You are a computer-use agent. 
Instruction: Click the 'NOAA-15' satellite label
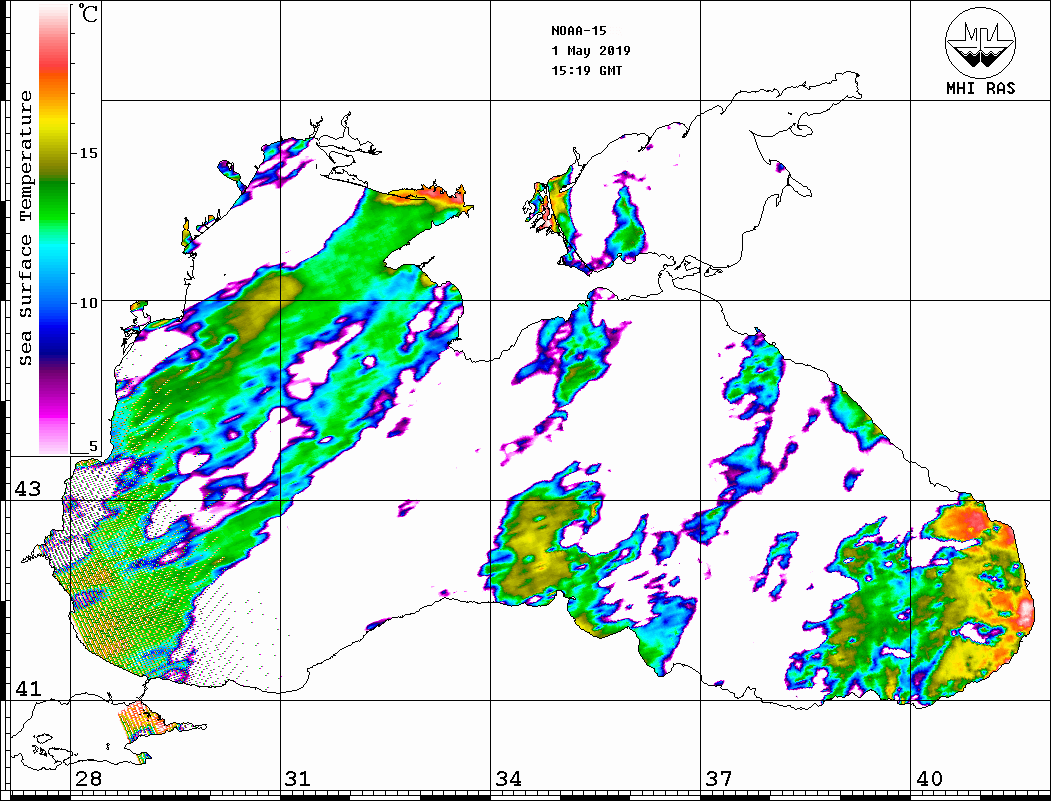(x=578, y=31)
